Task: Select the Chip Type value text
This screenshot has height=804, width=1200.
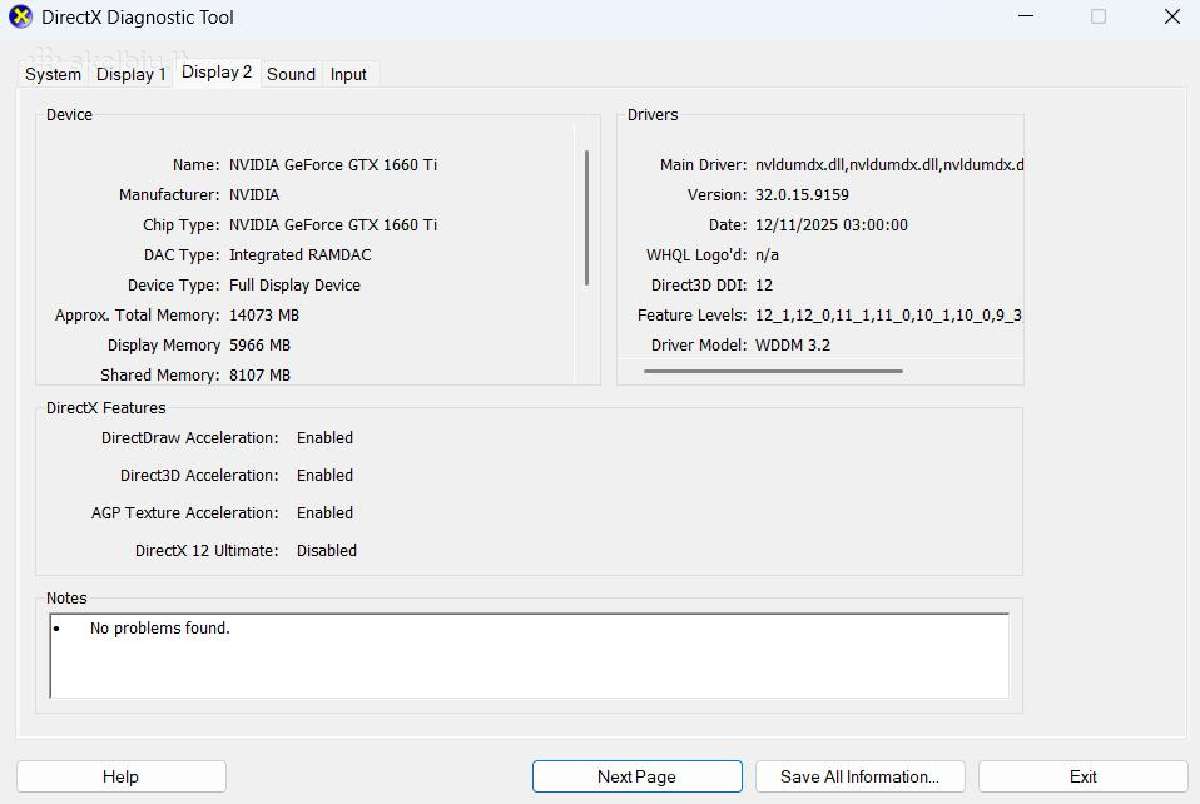Action: [333, 225]
